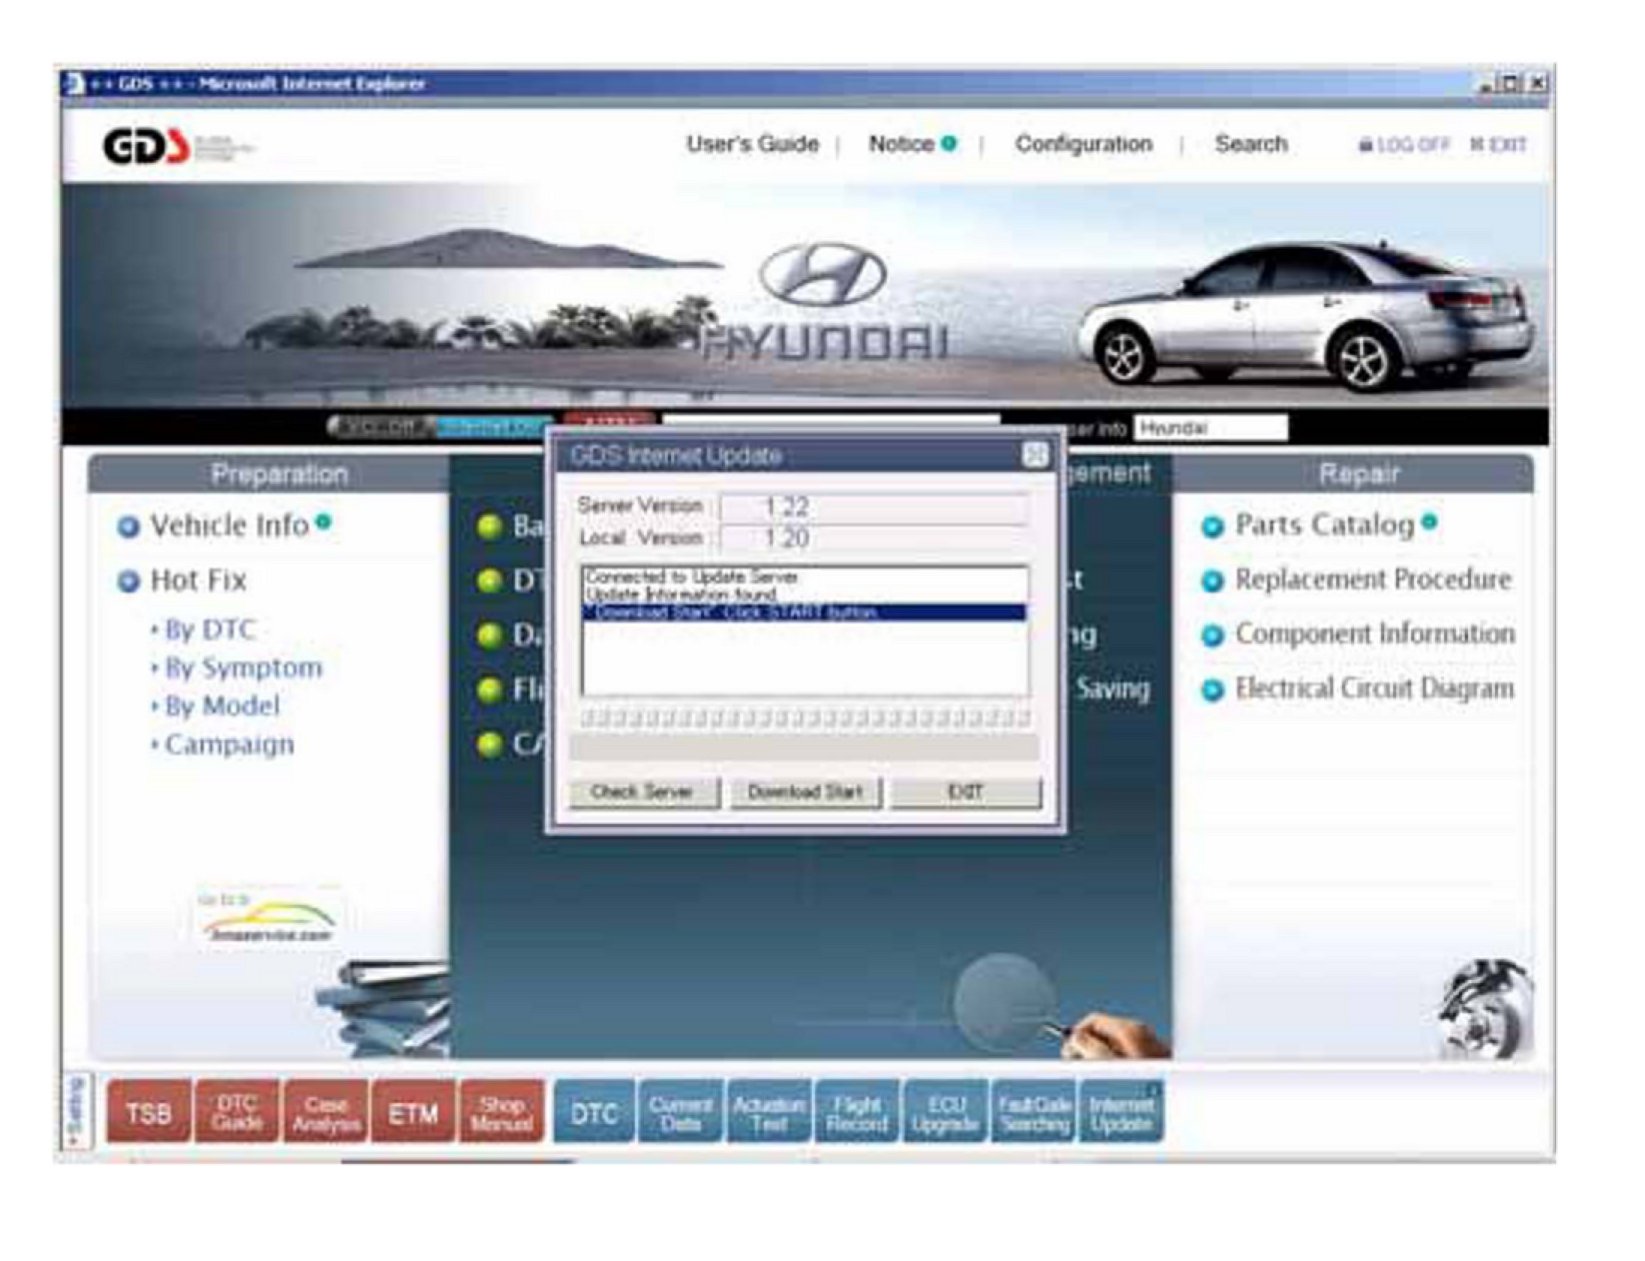Open the By Symptom hot fix link
Image resolution: width=1645 pixels, height=1261 pixels.
click(x=243, y=668)
